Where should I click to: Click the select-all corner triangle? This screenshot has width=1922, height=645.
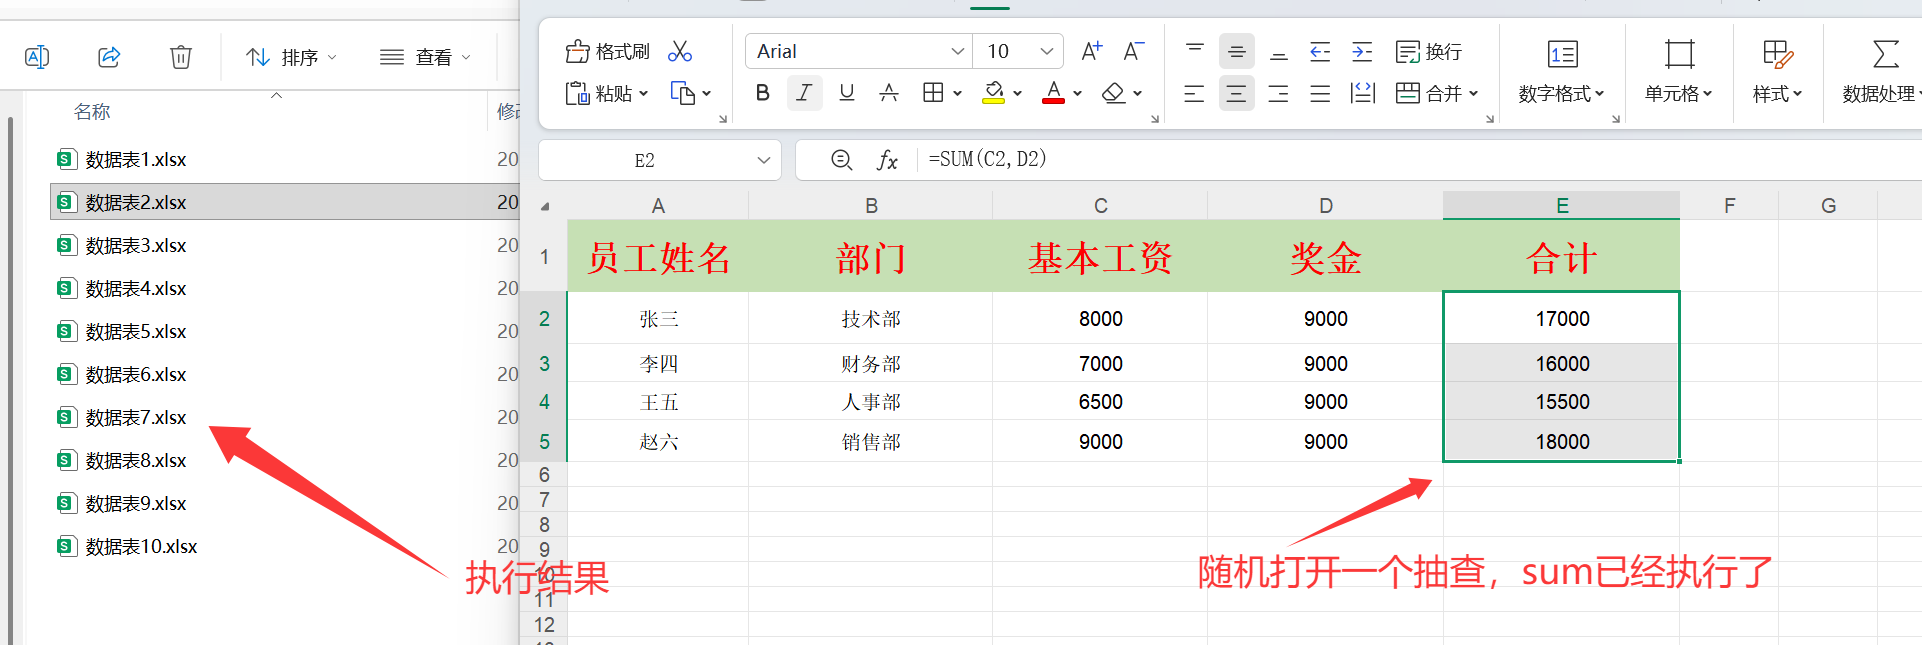[545, 206]
